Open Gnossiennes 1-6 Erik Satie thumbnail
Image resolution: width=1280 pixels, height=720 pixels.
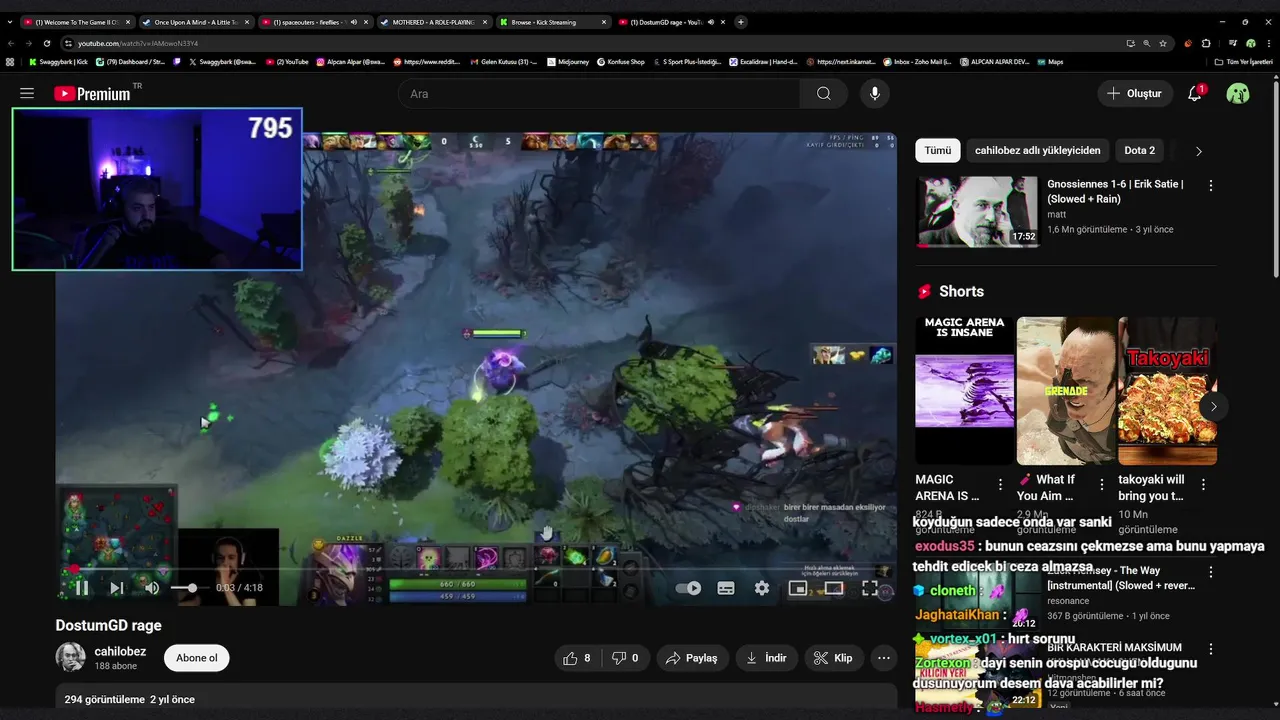click(x=977, y=211)
